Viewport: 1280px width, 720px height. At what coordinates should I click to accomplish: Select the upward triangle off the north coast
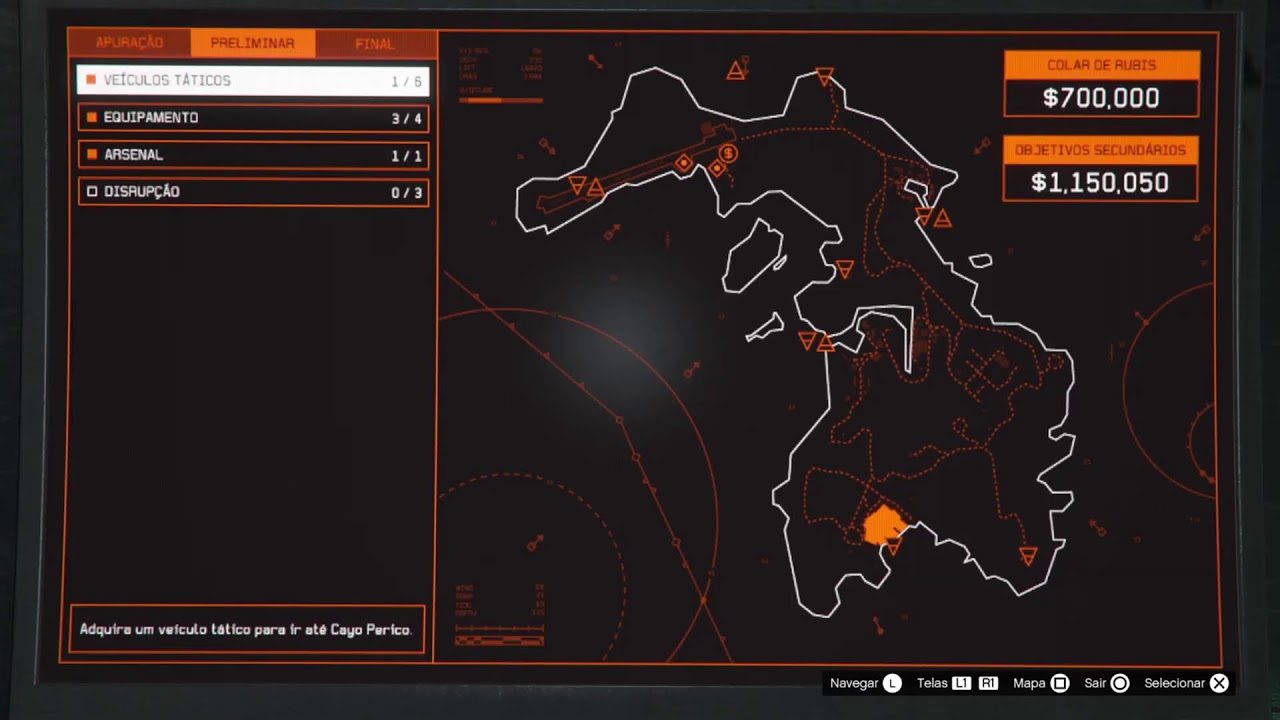(x=736, y=71)
